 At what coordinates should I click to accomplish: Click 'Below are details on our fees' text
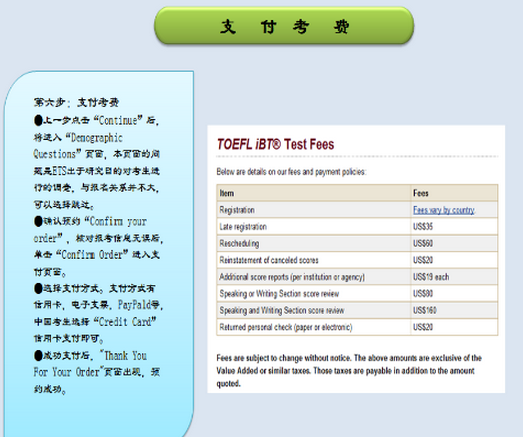tap(291, 172)
